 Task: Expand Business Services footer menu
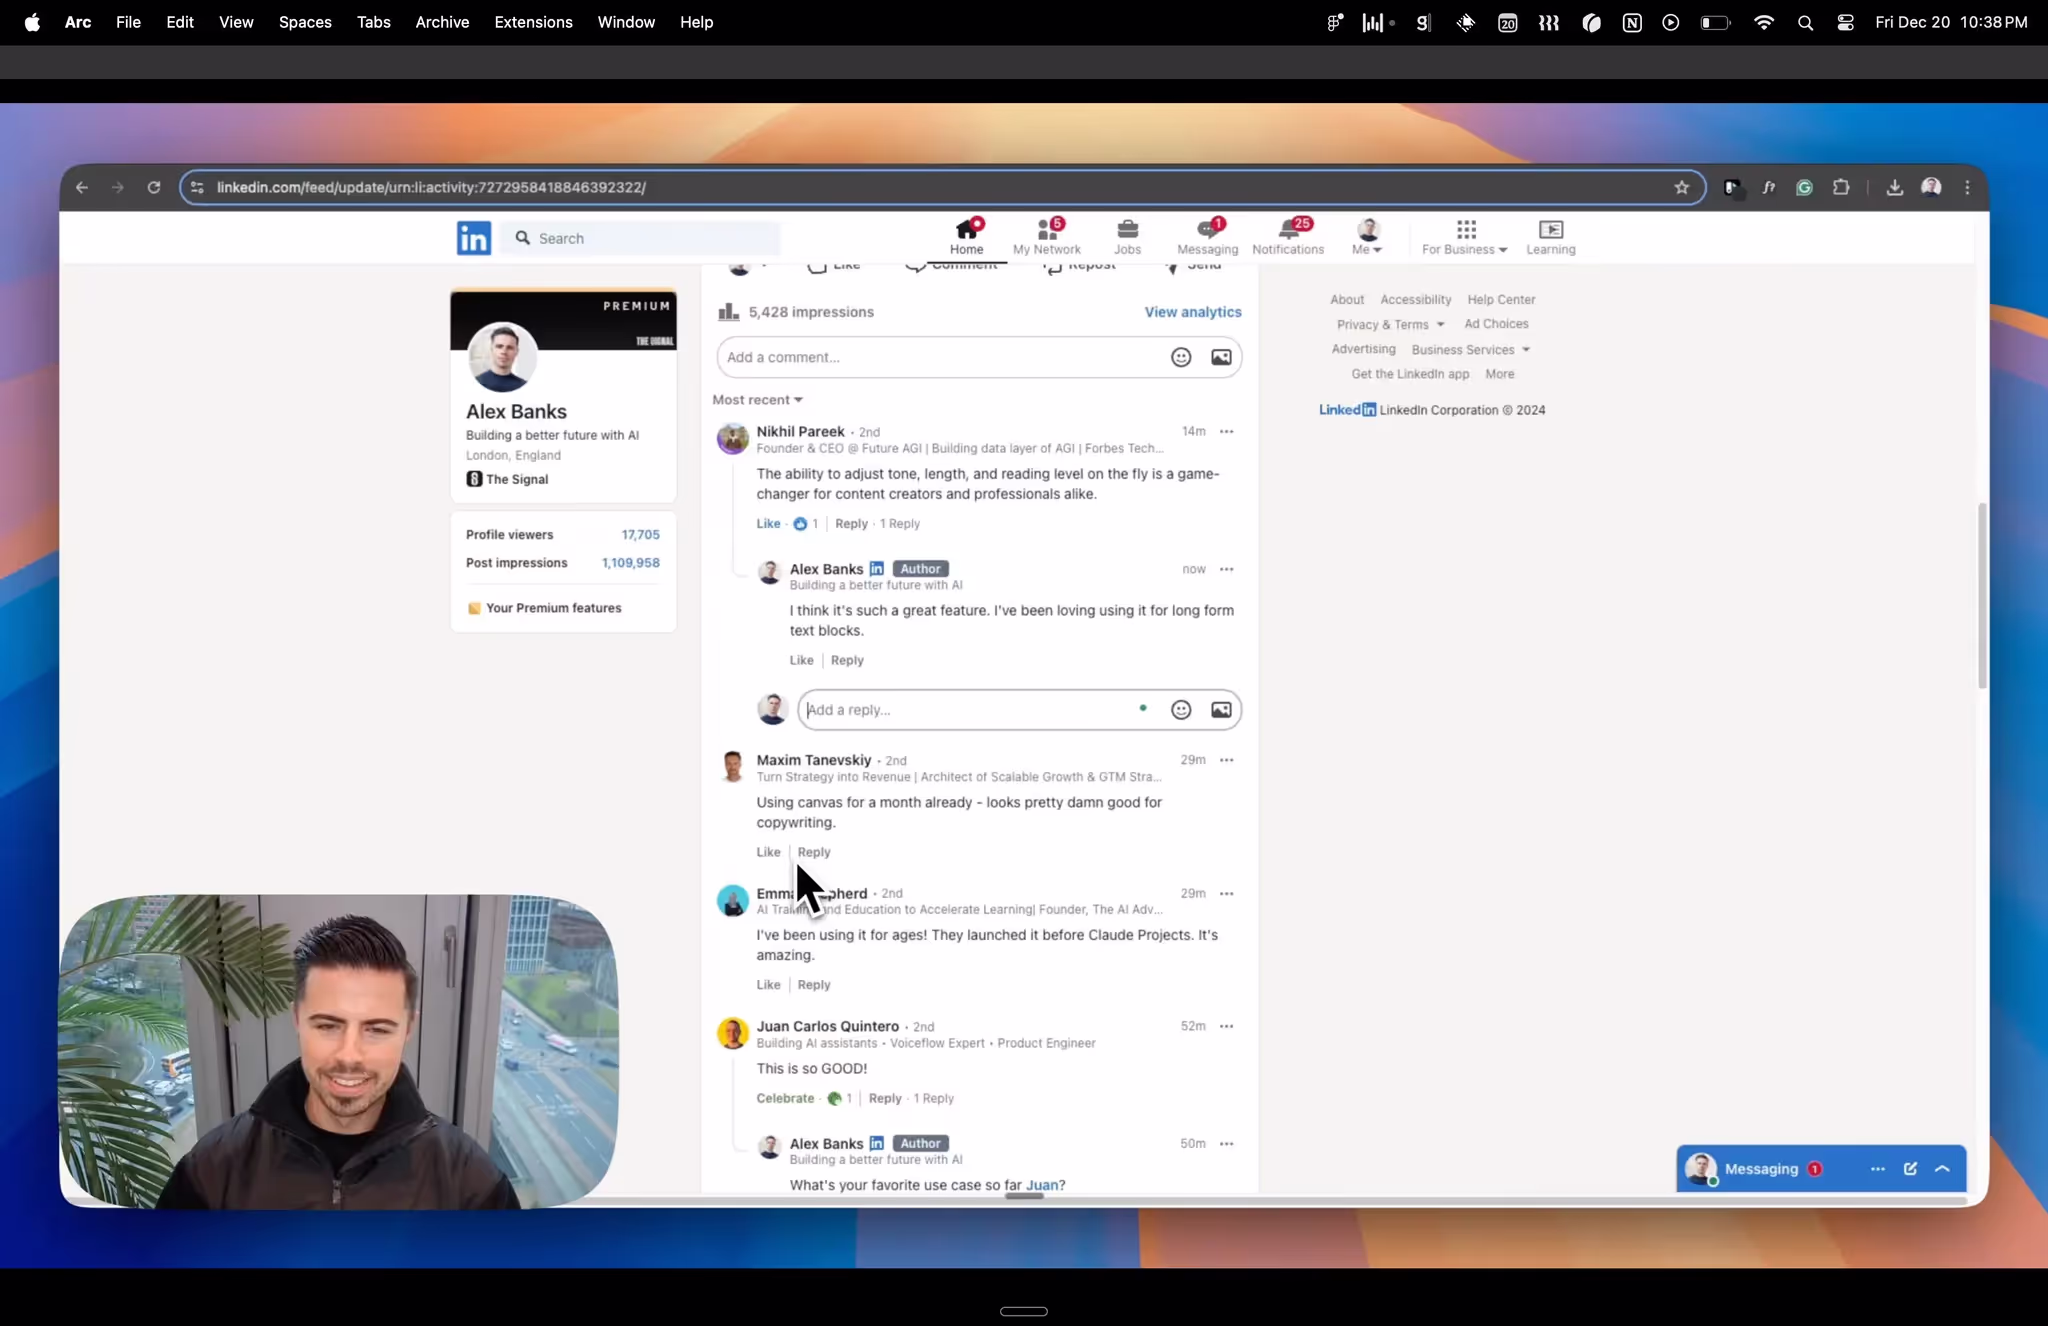[x=1471, y=349]
